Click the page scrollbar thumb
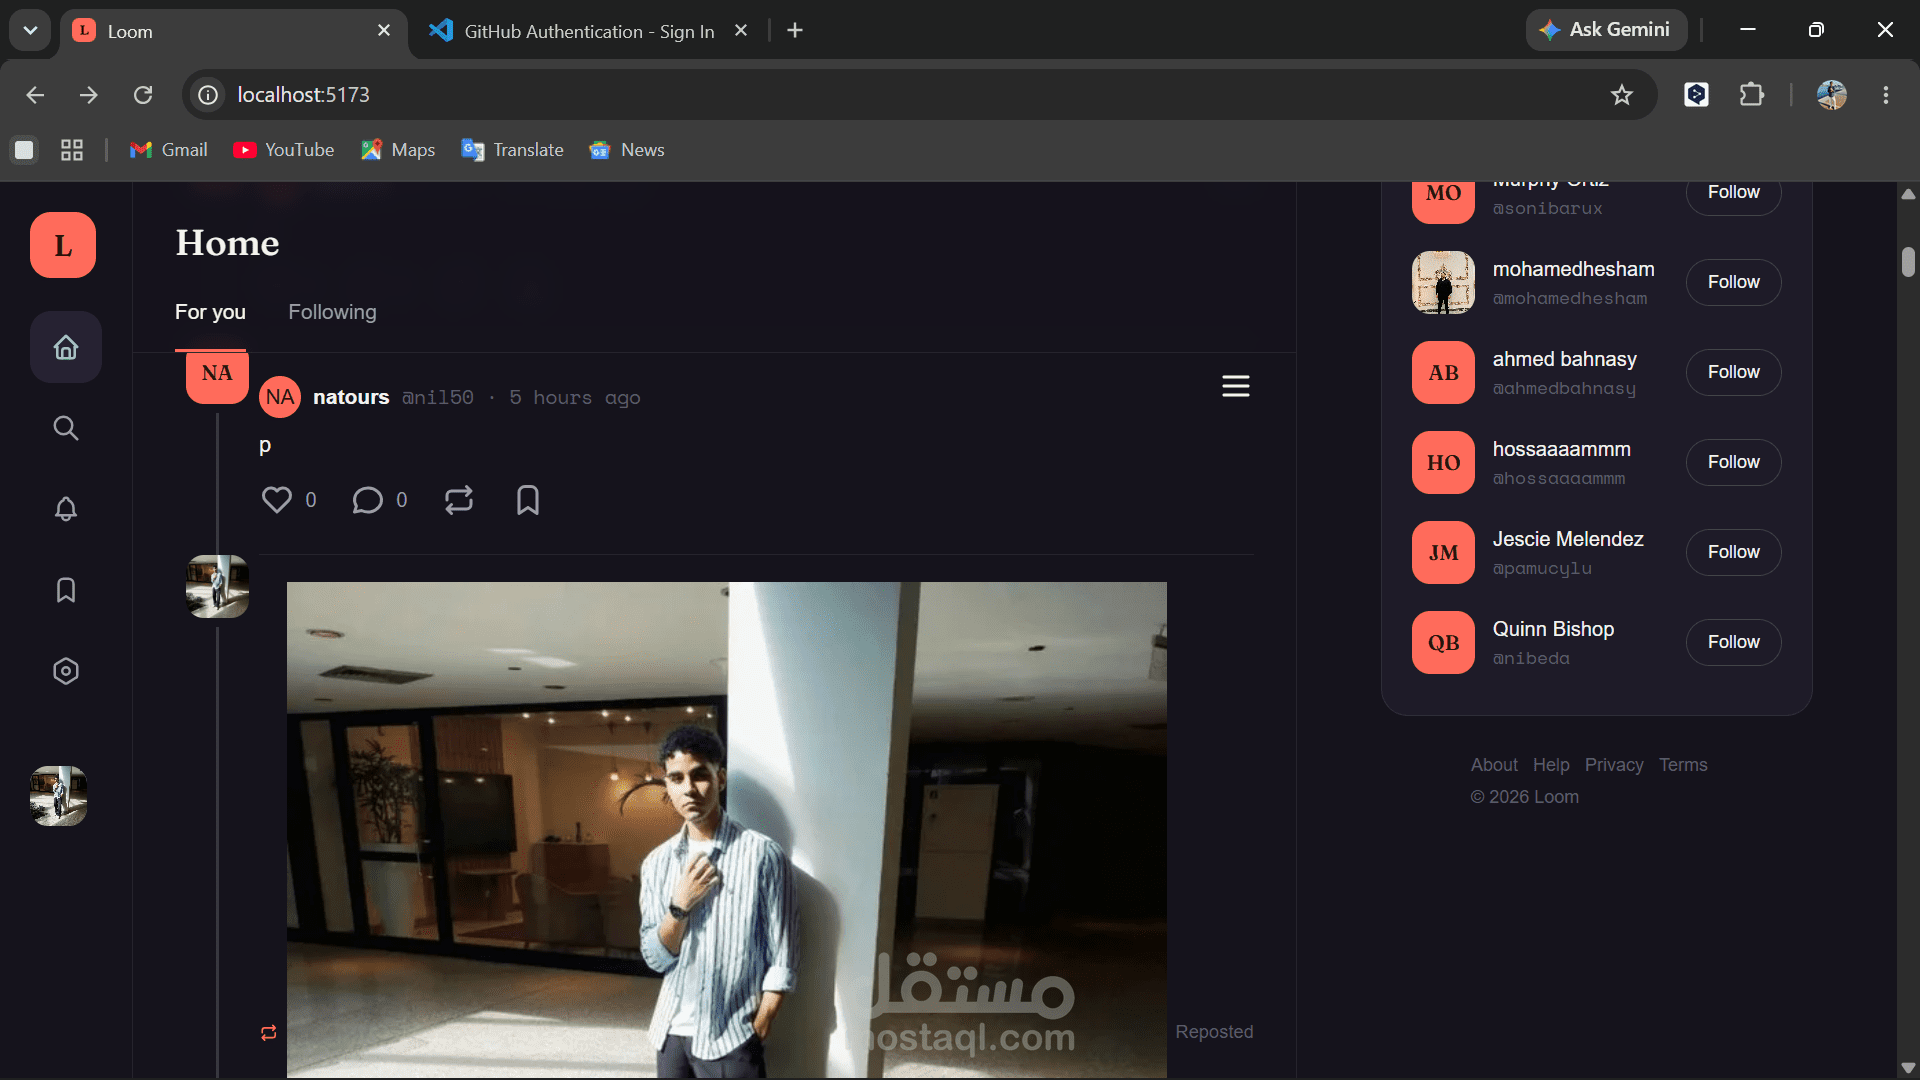Viewport: 1920px width, 1080px height. click(1908, 262)
